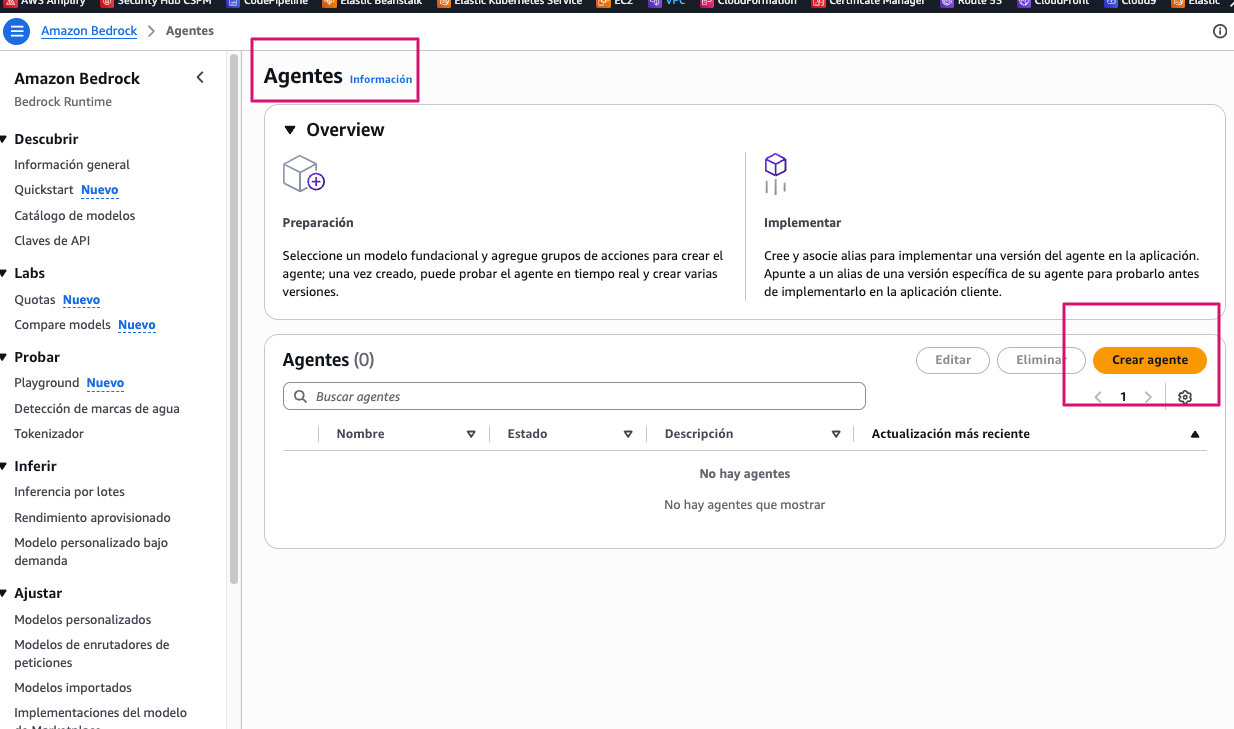
Task: Sort by Descripción column arrow
Action: (x=836, y=434)
